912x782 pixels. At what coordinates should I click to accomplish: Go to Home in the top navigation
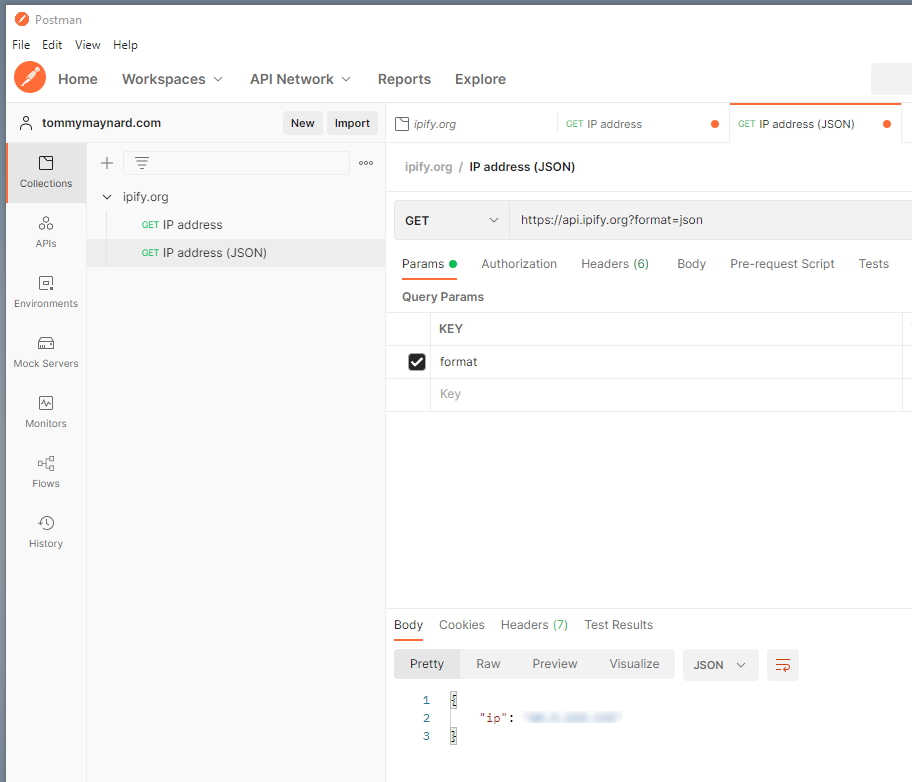click(78, 79)
